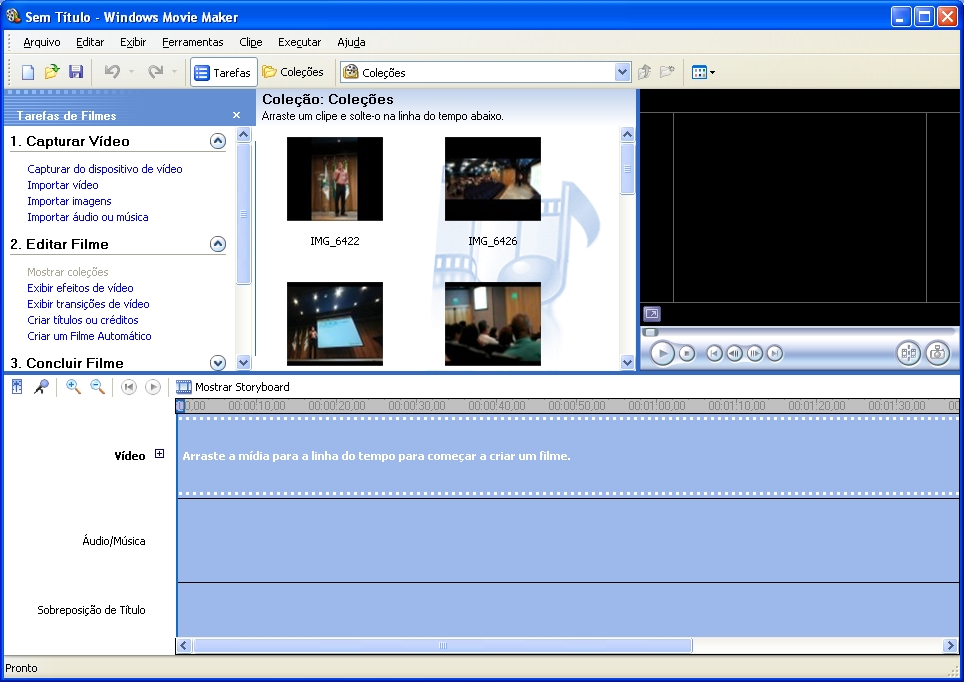Click the Importar vídeo link

point(63,185)
